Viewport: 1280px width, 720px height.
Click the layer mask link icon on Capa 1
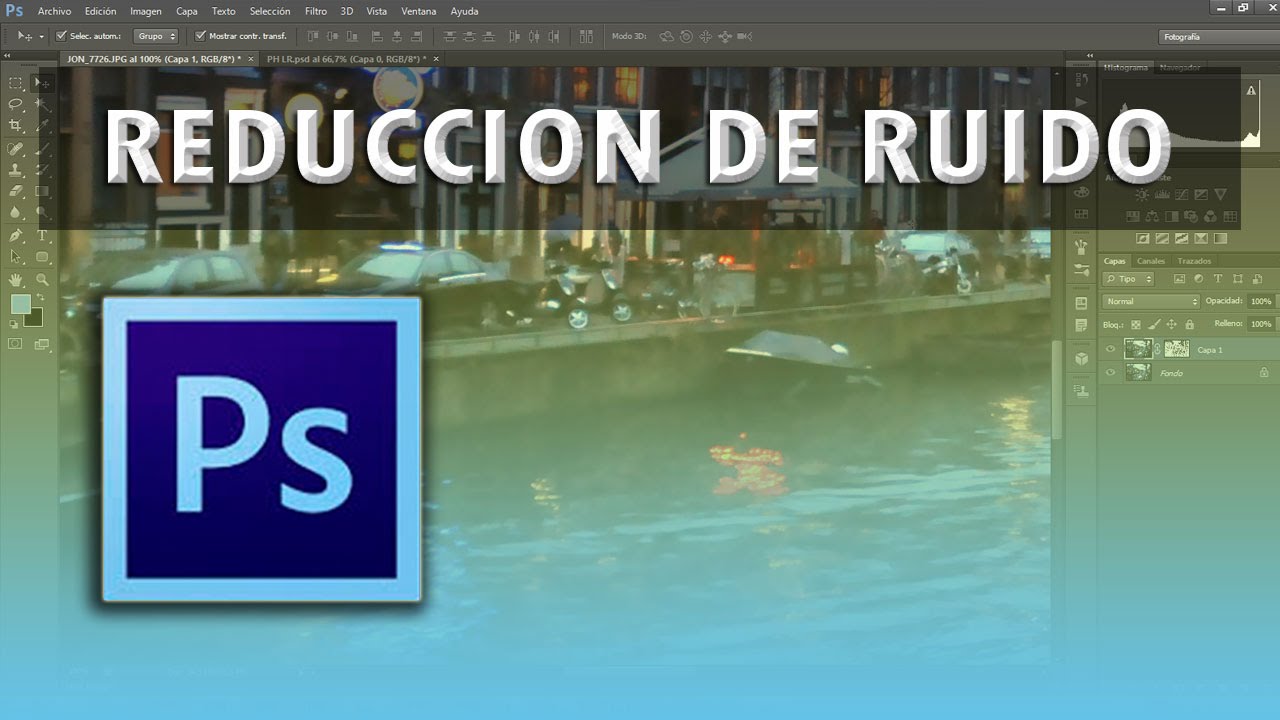(1159, 349)
